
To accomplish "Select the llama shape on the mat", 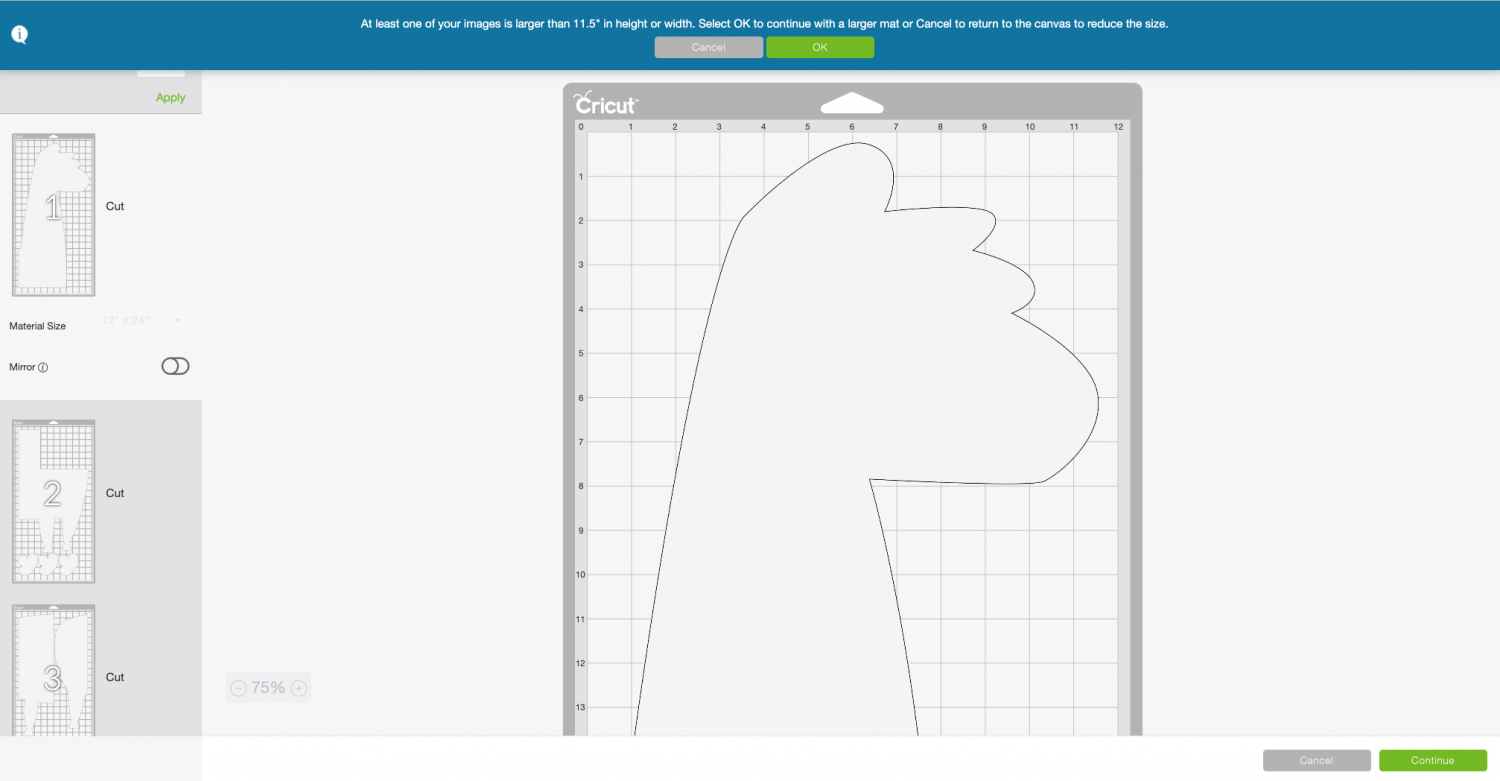I will 850,400.
